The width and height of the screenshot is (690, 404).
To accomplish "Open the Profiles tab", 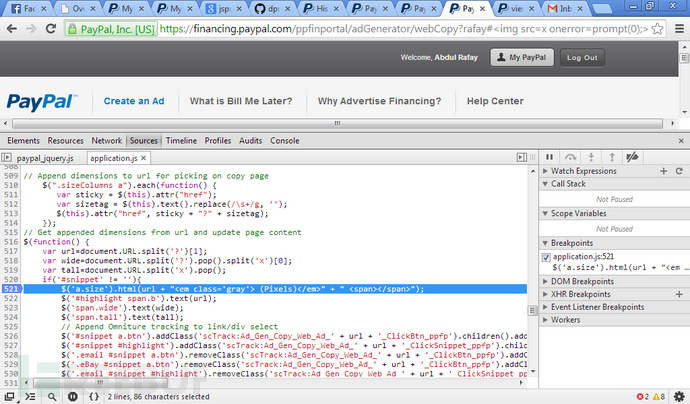I will pyautogui.click(x=218, y=141).
